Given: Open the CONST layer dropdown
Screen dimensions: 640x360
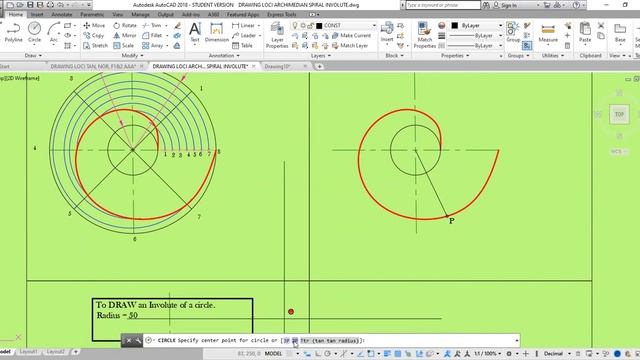Looking at the screenshot, I should coord(334,25).
